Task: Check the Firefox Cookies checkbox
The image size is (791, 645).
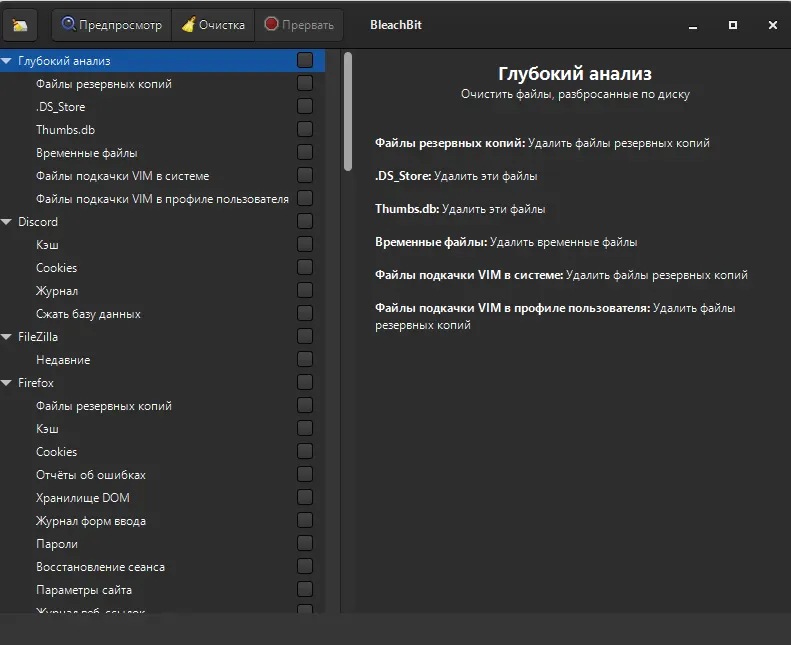Action: pos(305,452)
